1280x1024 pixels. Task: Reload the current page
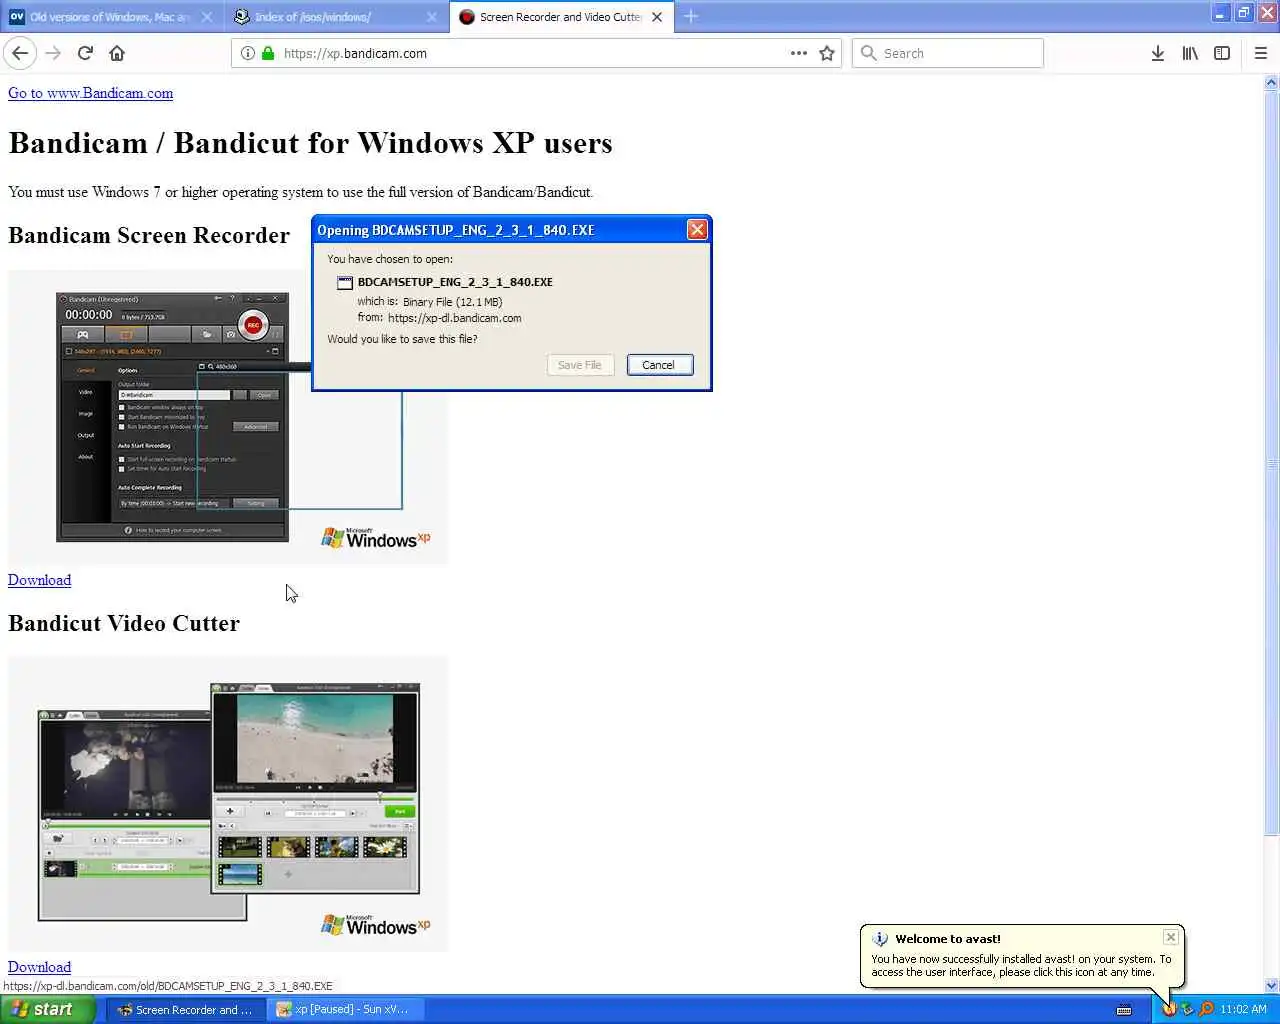85,53
